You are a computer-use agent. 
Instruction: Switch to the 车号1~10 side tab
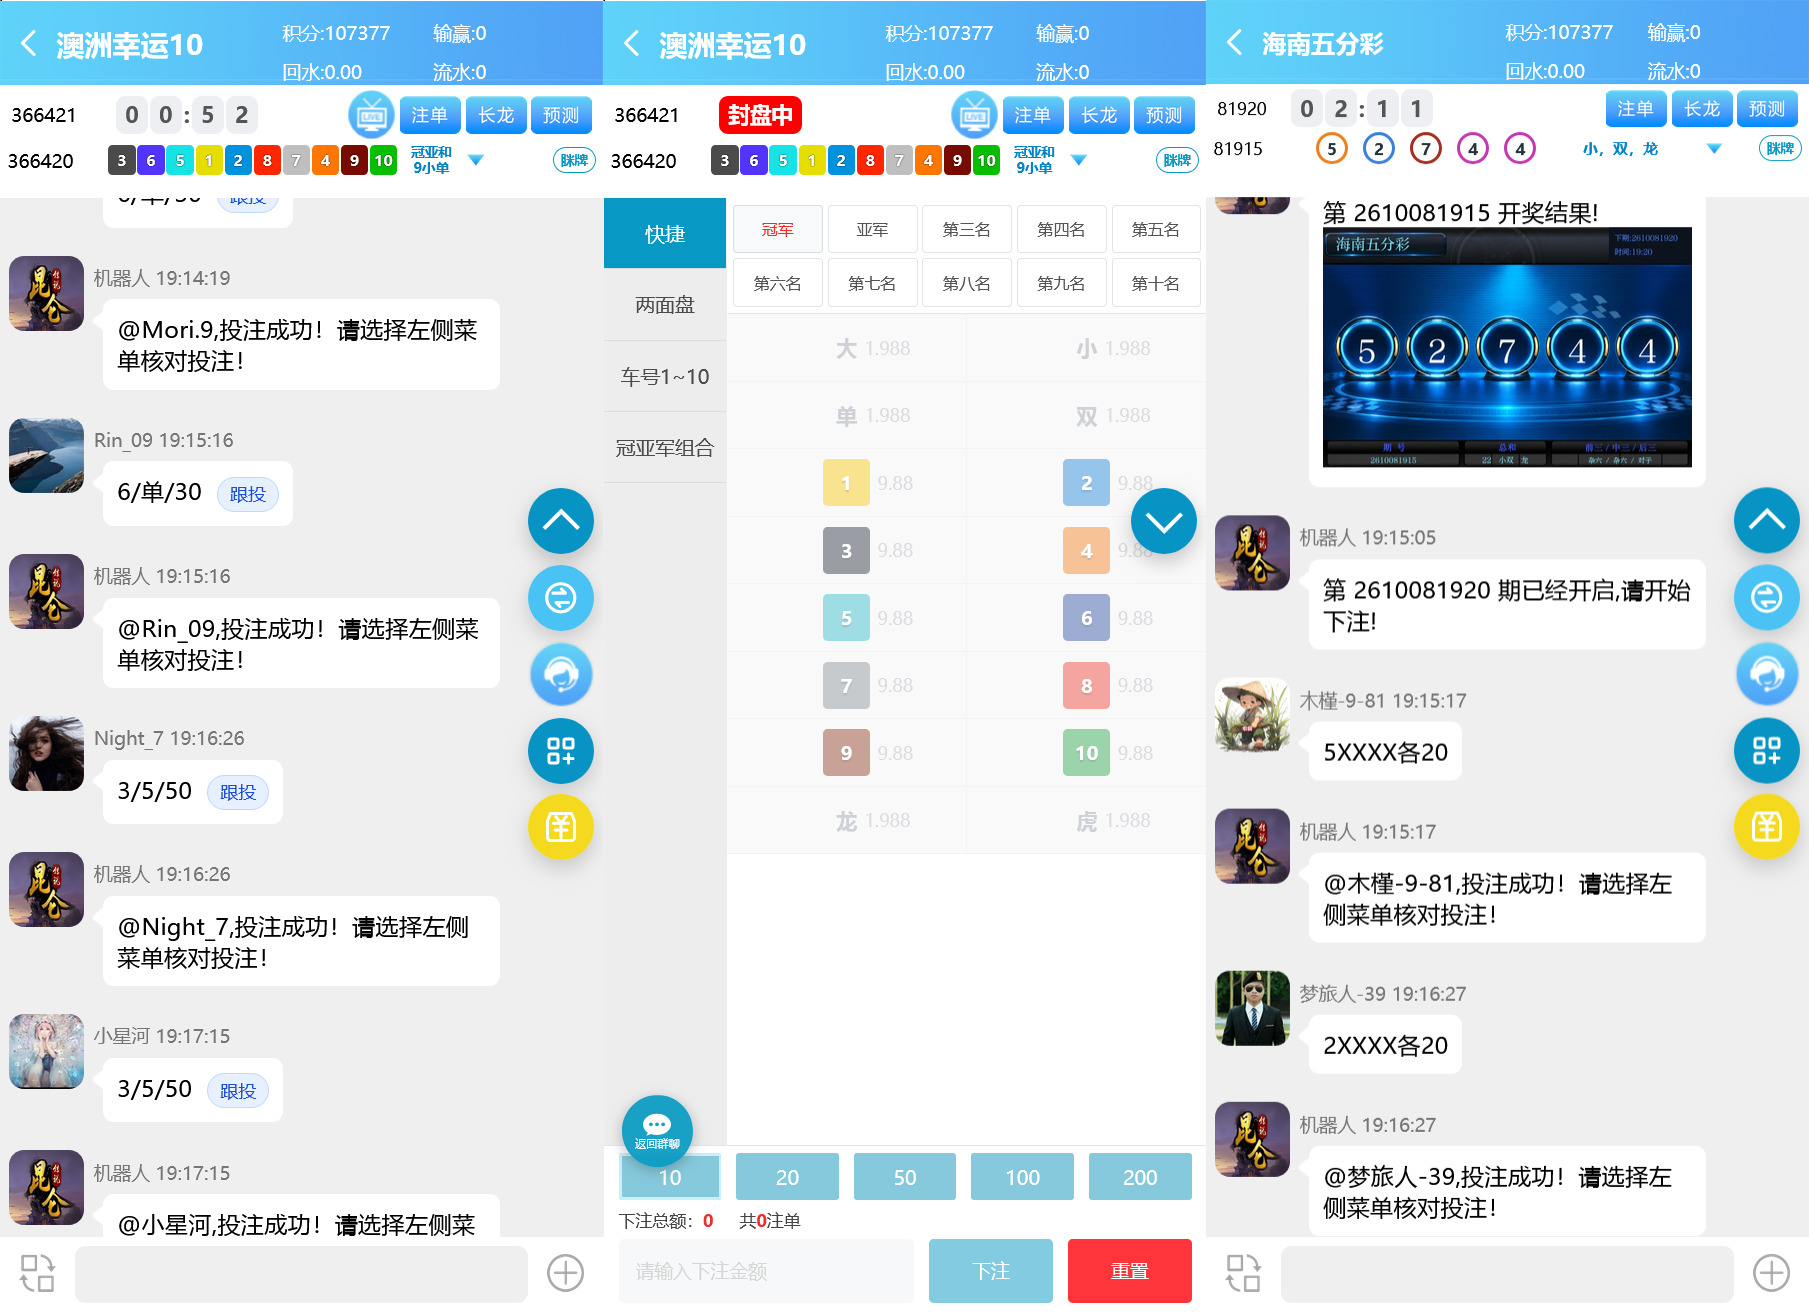665,377
